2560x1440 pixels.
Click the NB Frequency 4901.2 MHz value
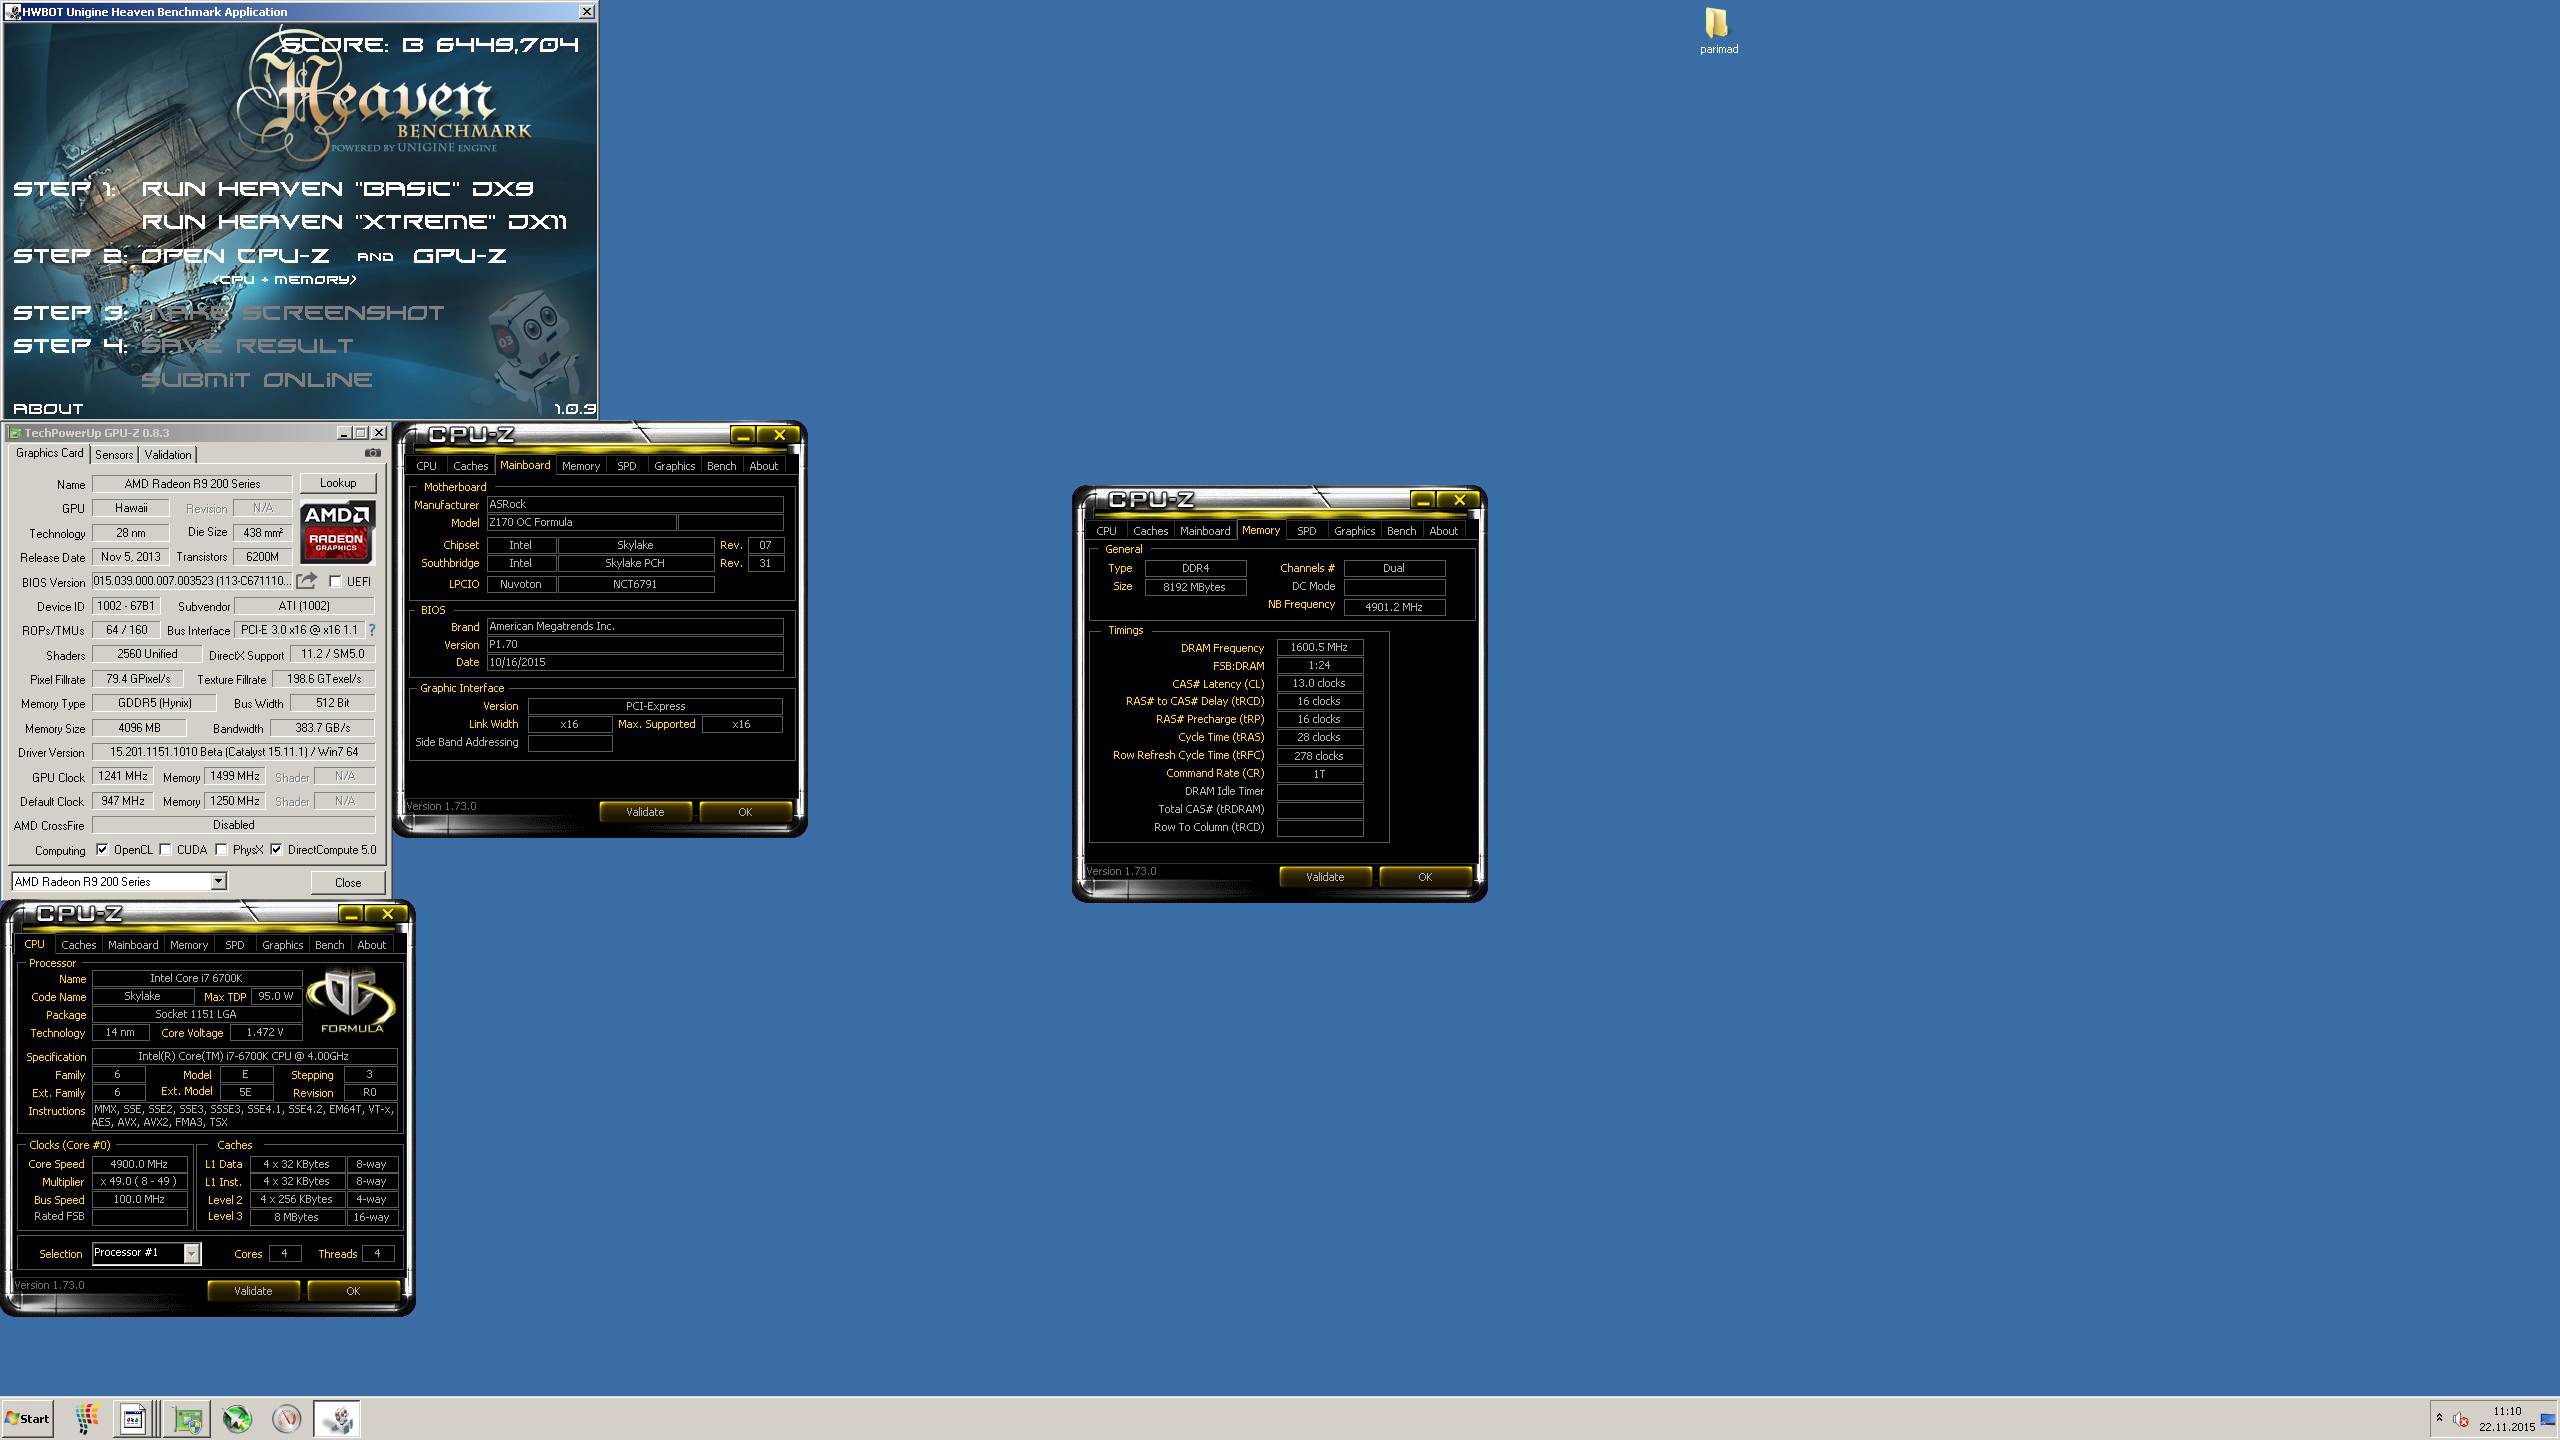1394,607
